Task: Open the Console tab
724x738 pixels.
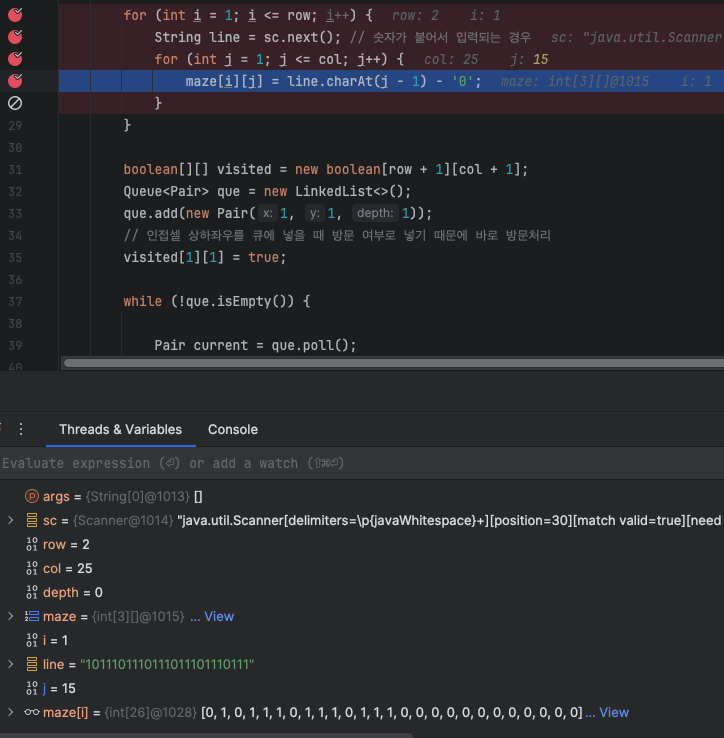Action: coord(233,429)
